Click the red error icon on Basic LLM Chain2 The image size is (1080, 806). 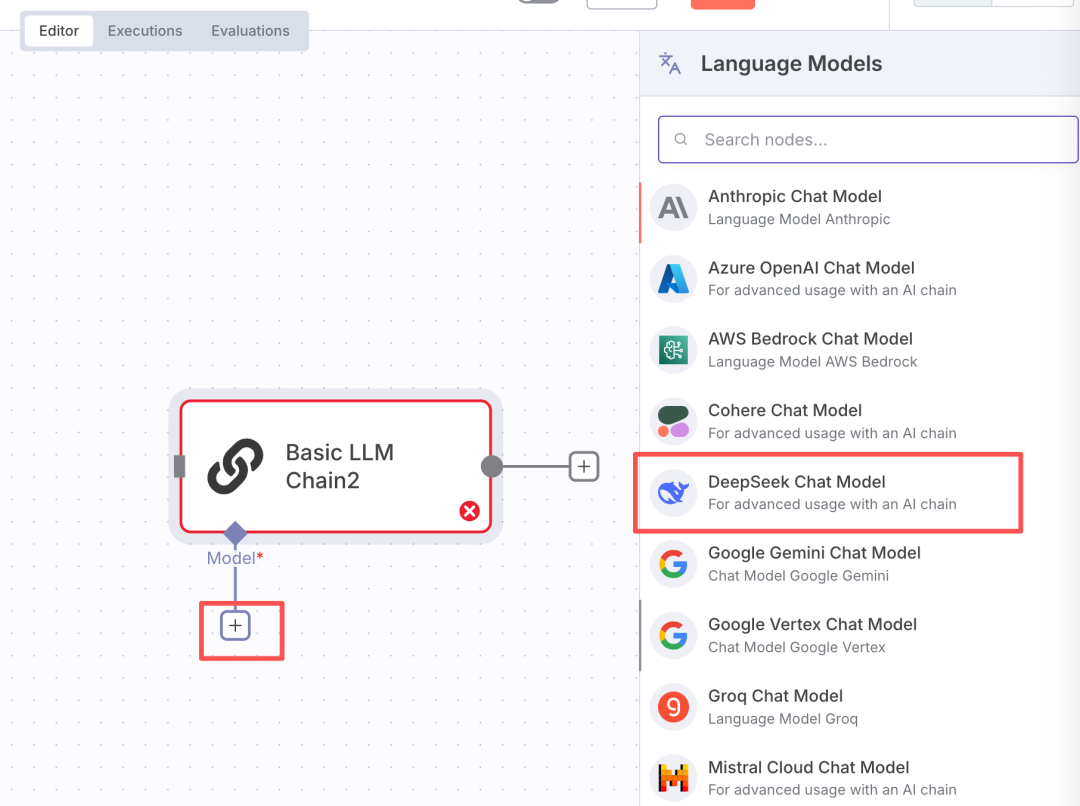(470, 511)
